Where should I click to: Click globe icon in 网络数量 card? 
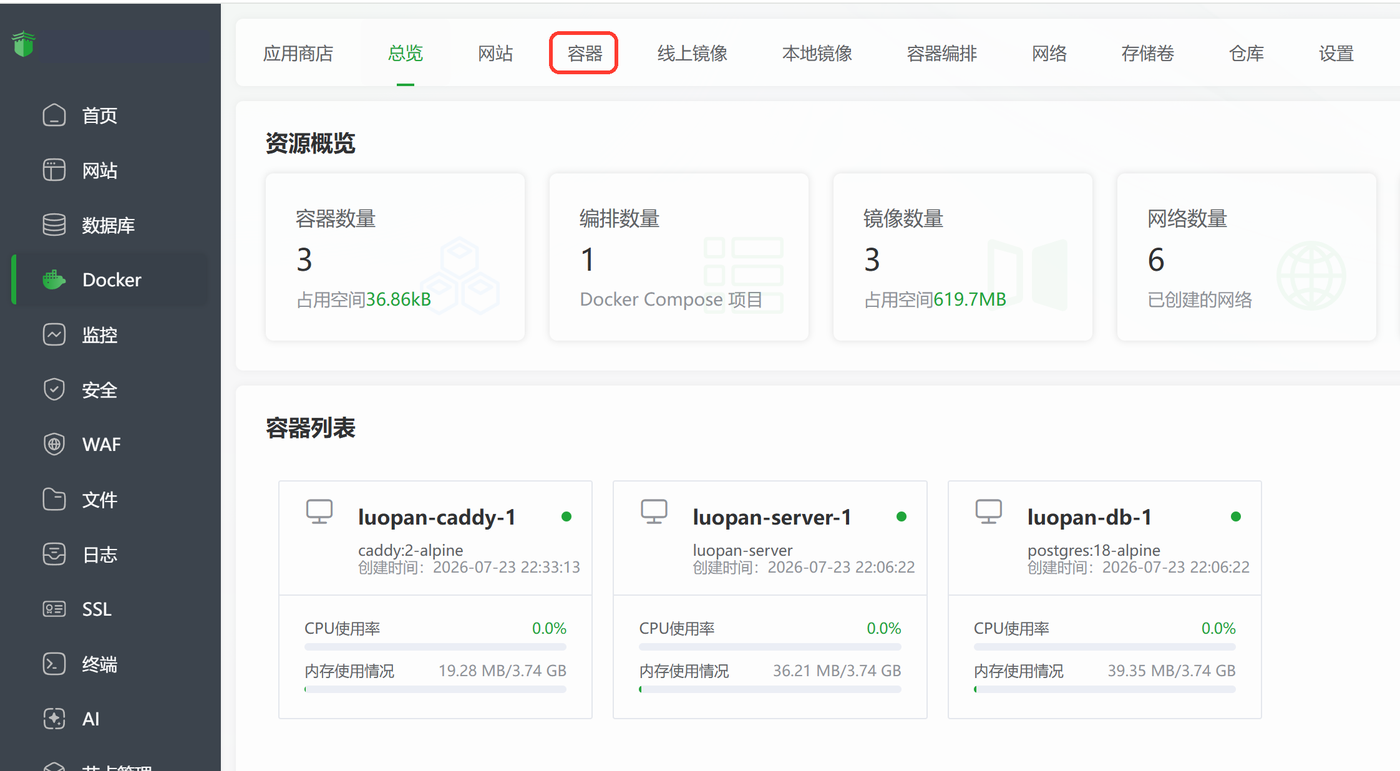(x=1311, y=275)
